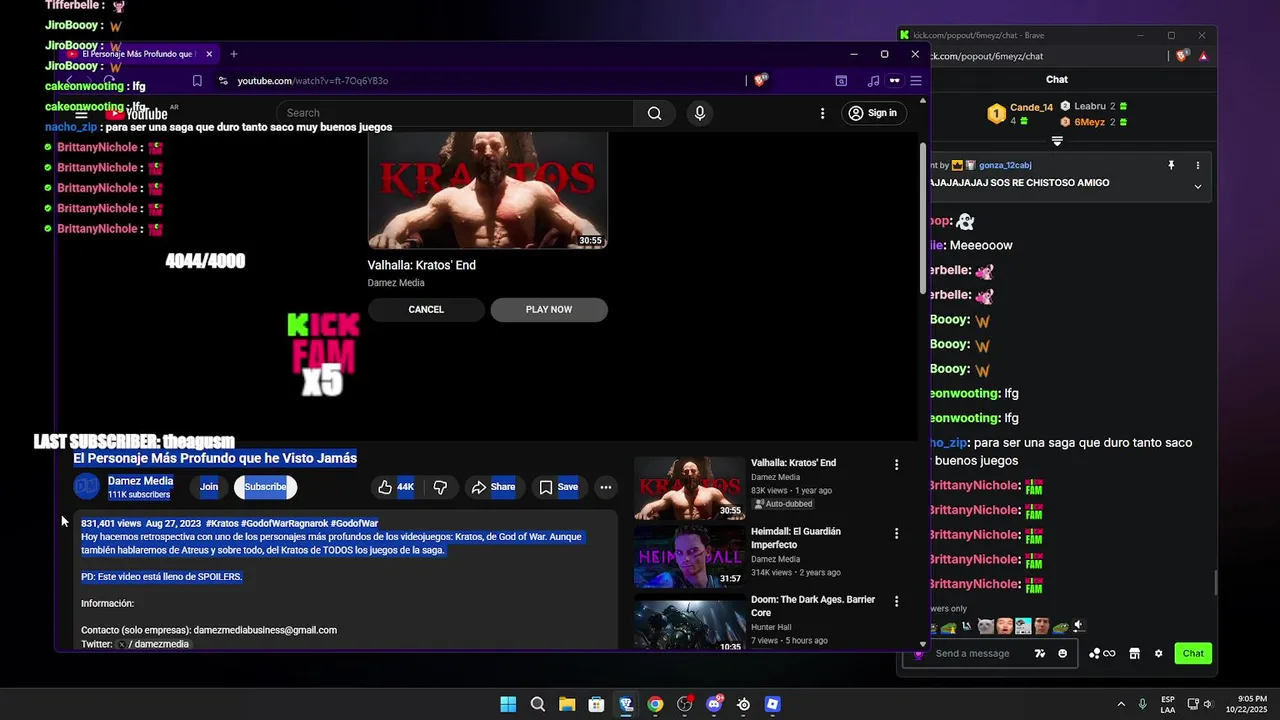Expand the Kick gift leaderboard

click(x=1057, y=141)
